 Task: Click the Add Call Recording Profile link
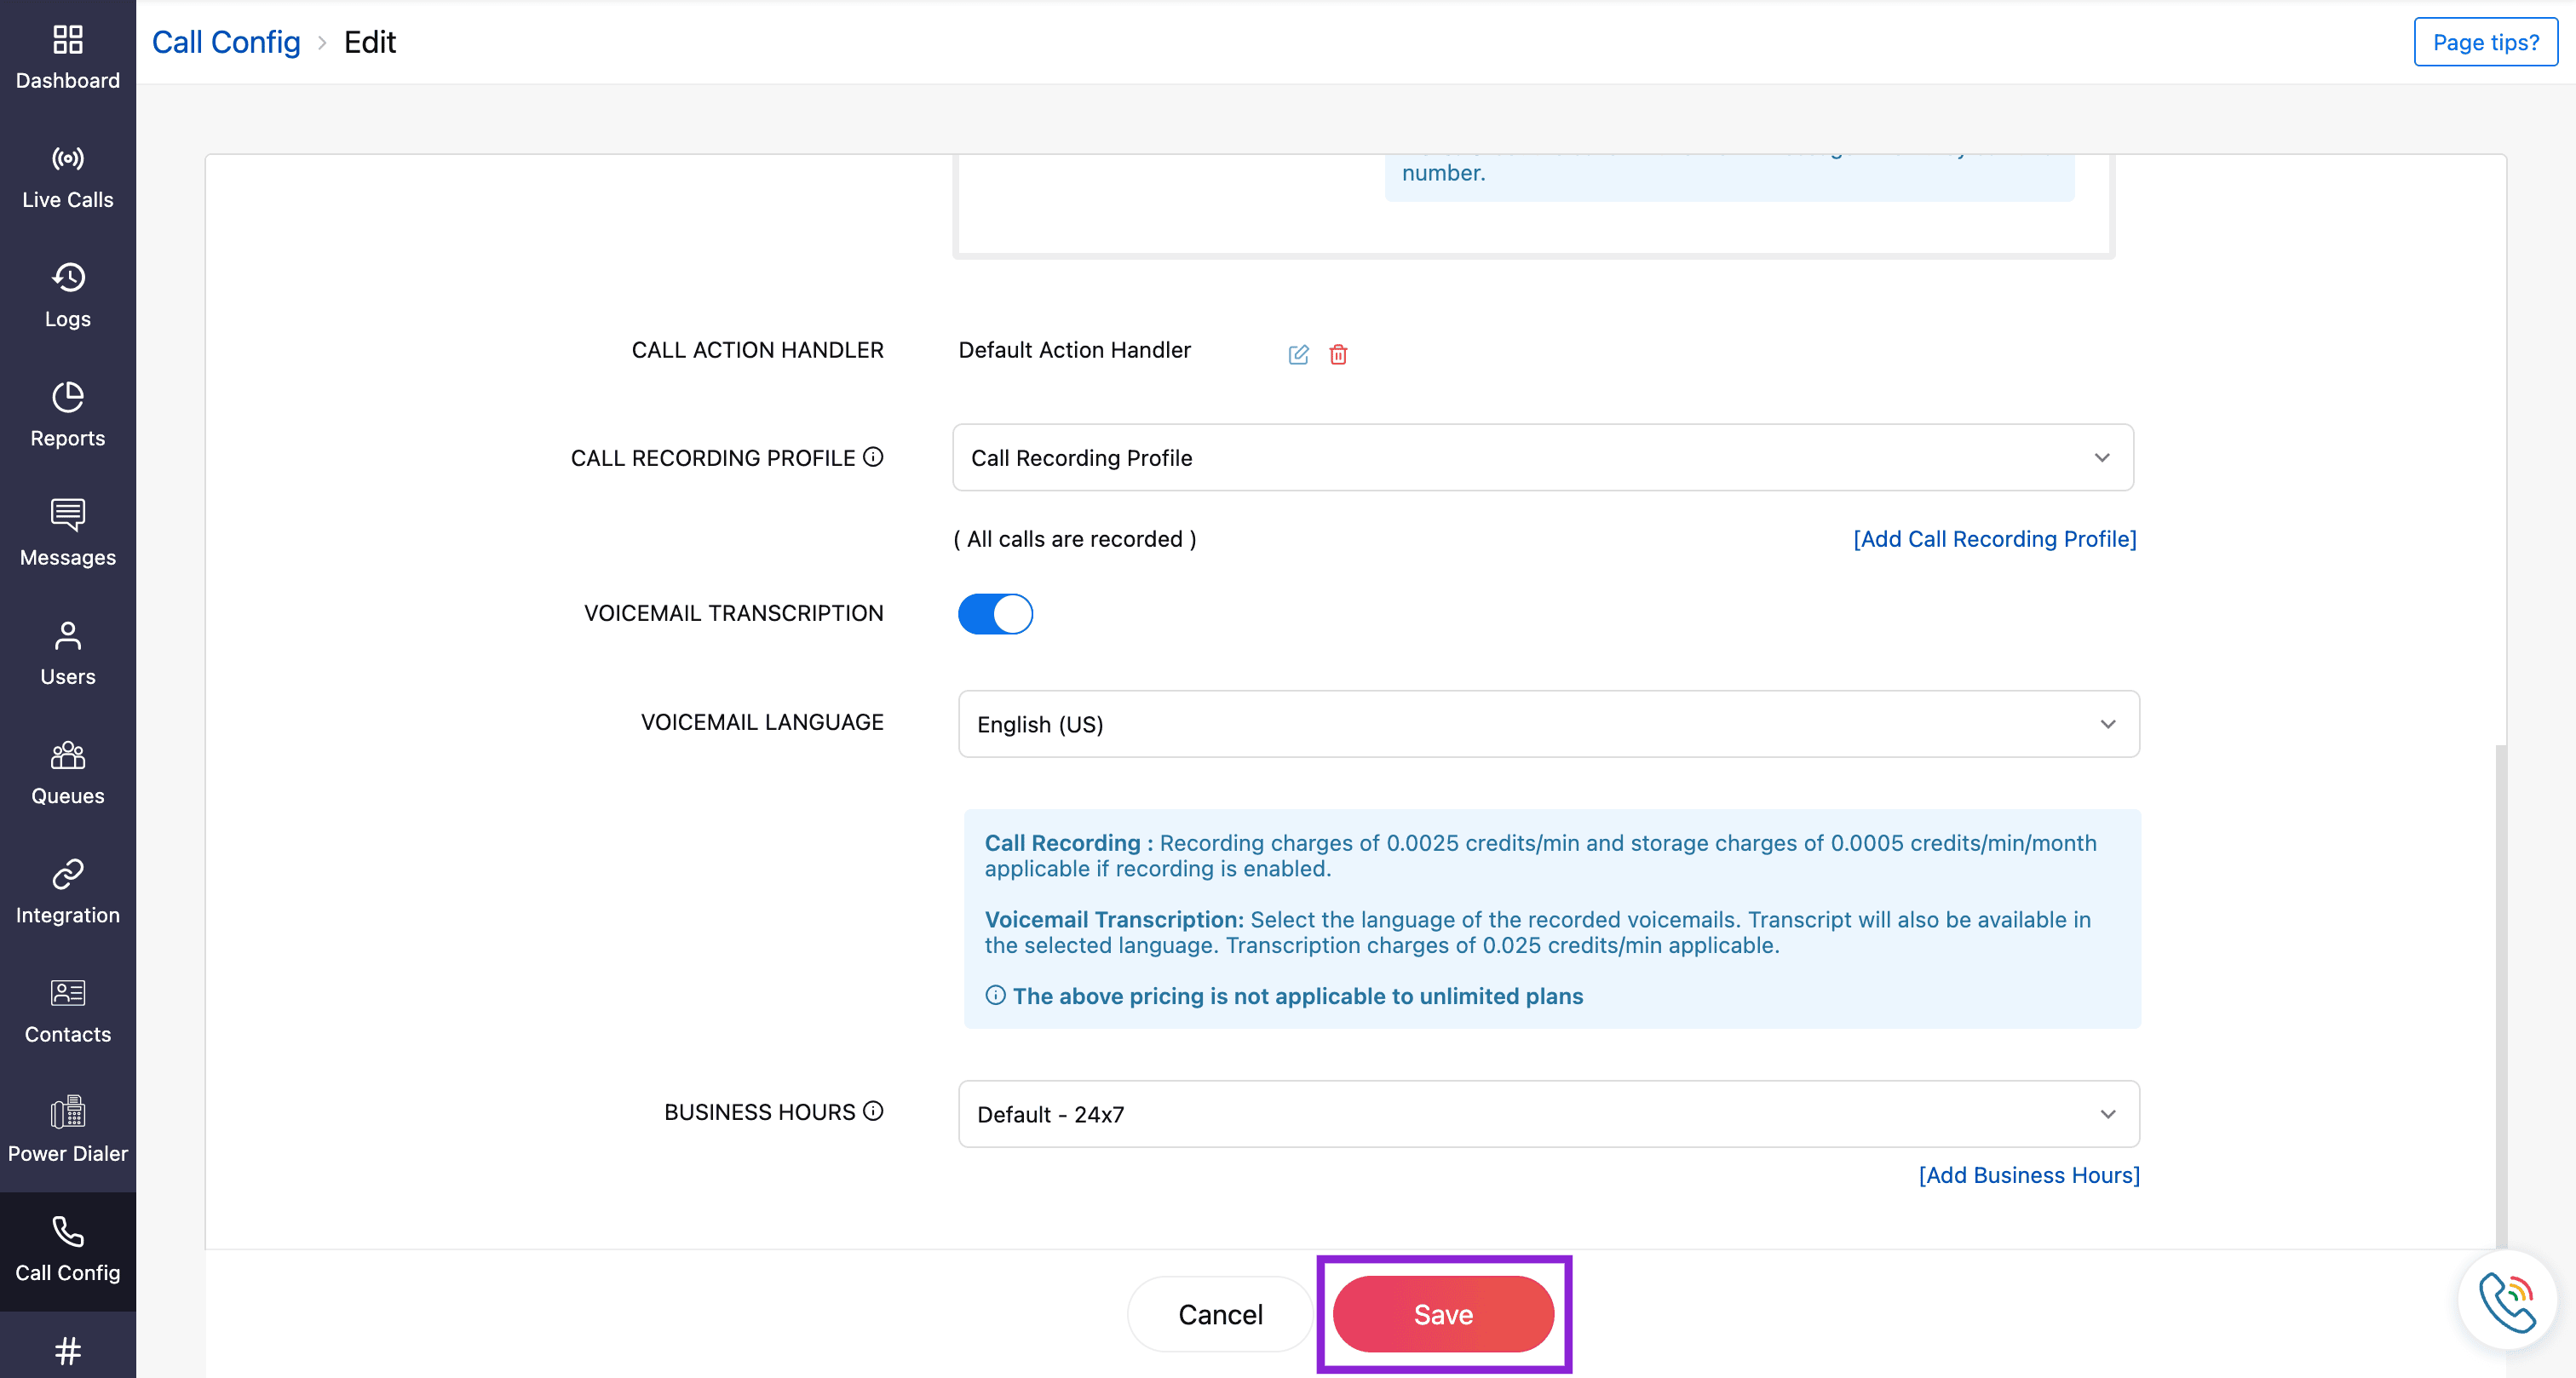1994,539
